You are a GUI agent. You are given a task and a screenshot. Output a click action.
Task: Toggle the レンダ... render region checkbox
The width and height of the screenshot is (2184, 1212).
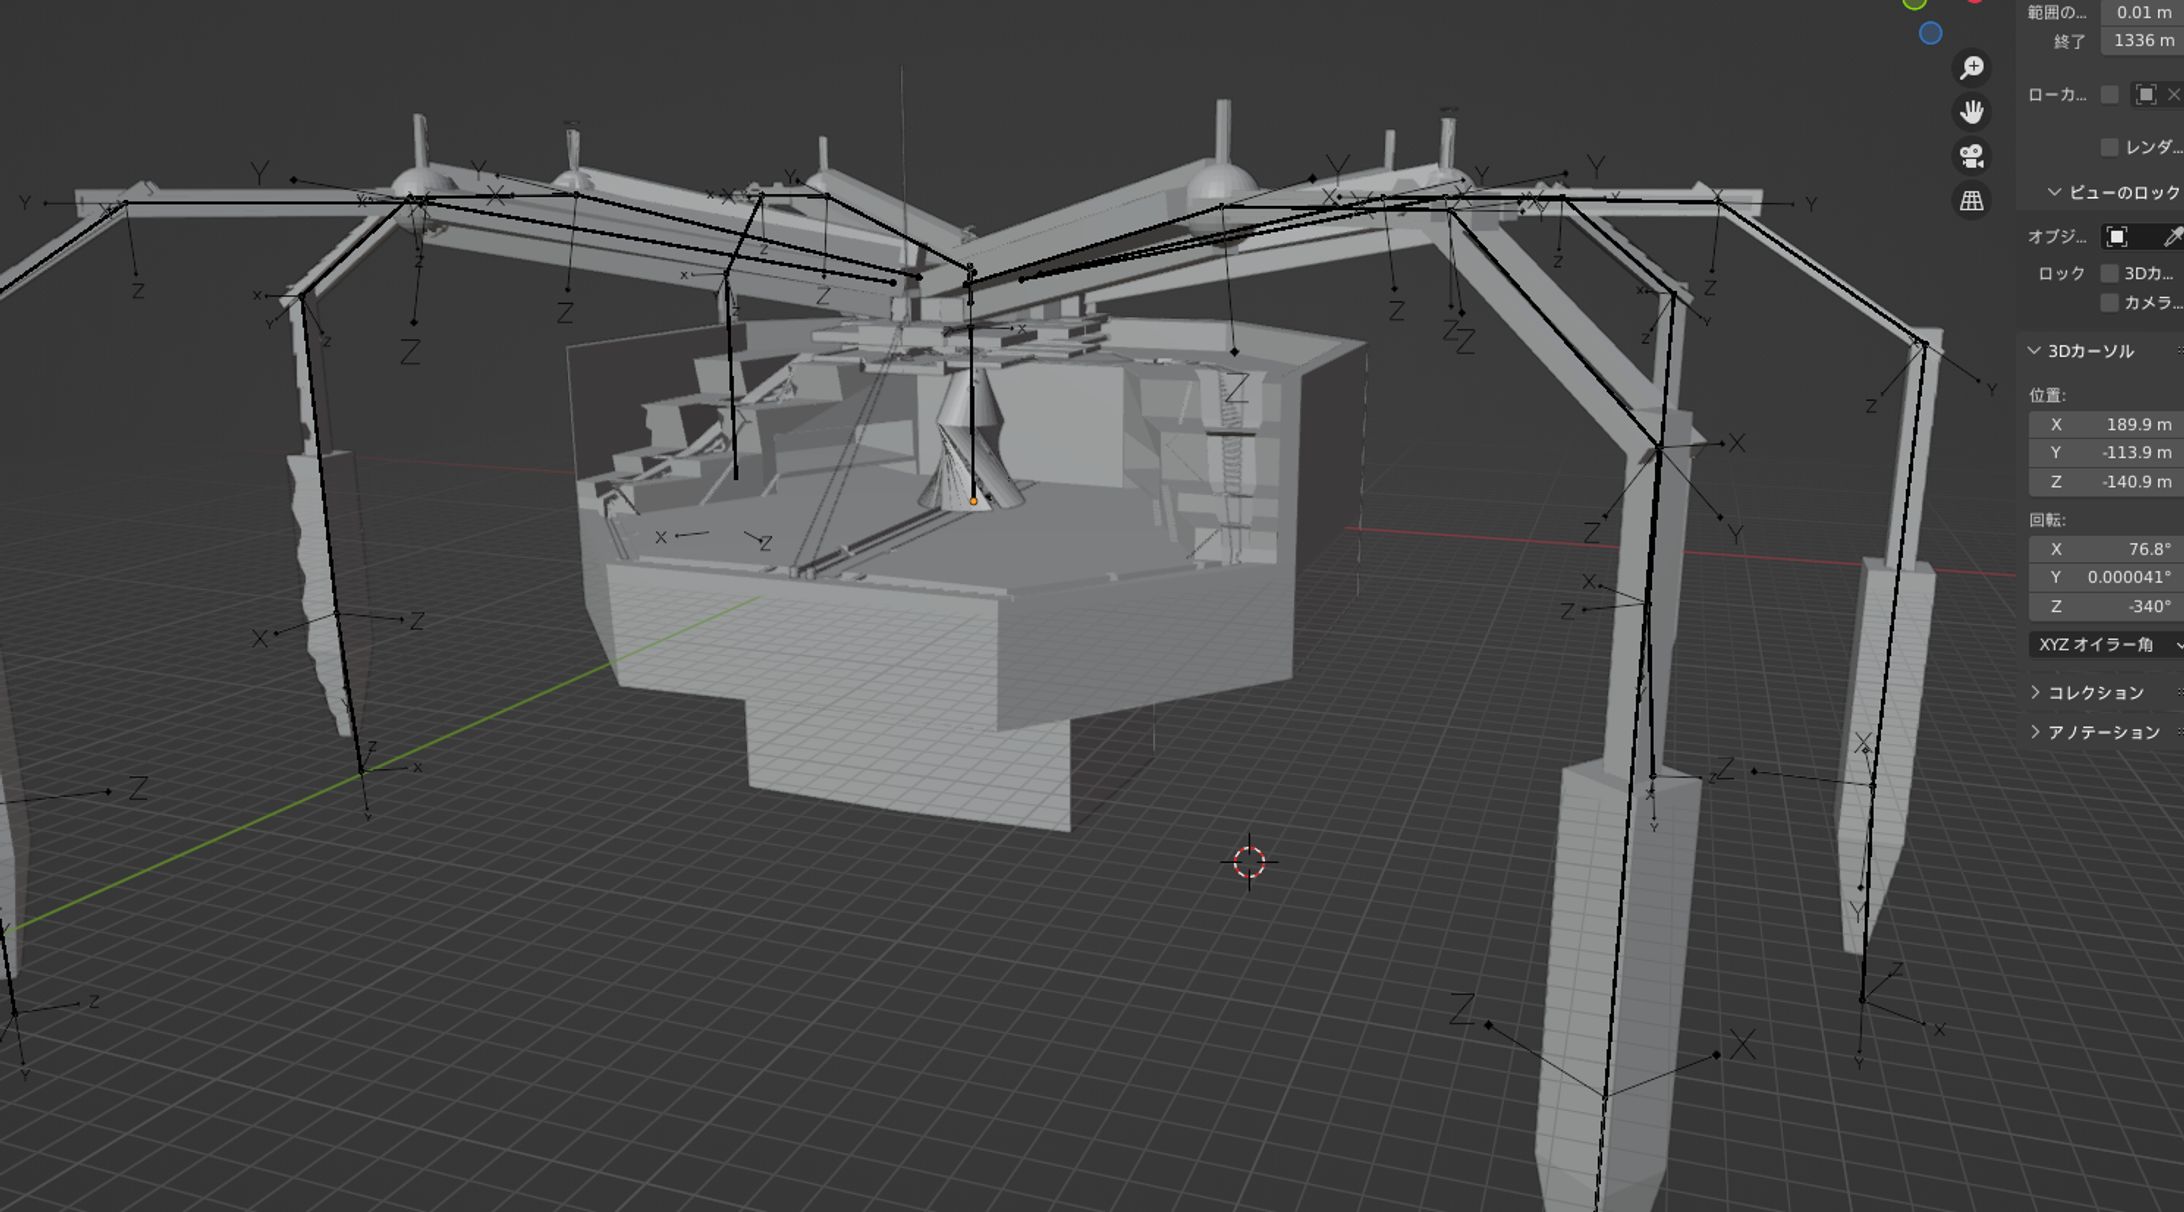pyautogui.click(x=2109, y=148)
